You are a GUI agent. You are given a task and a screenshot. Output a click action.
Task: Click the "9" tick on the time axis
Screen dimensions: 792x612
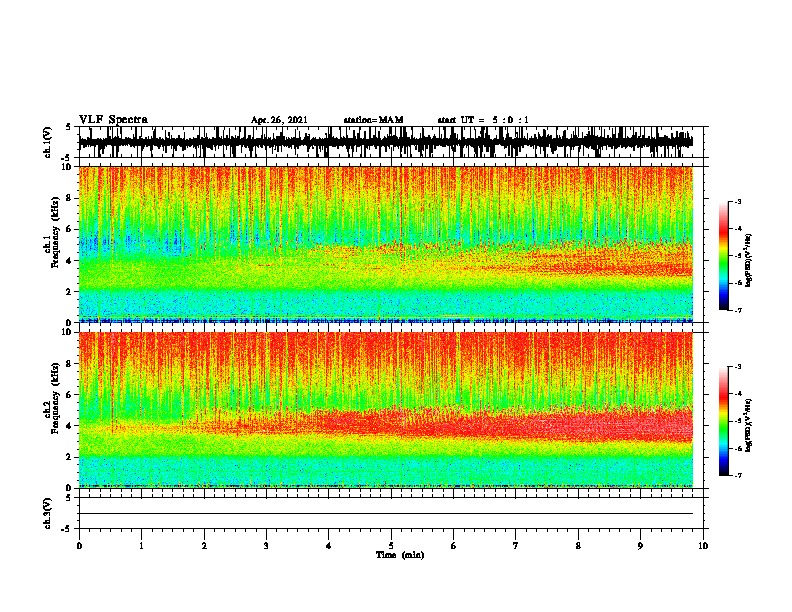[640, 546]
